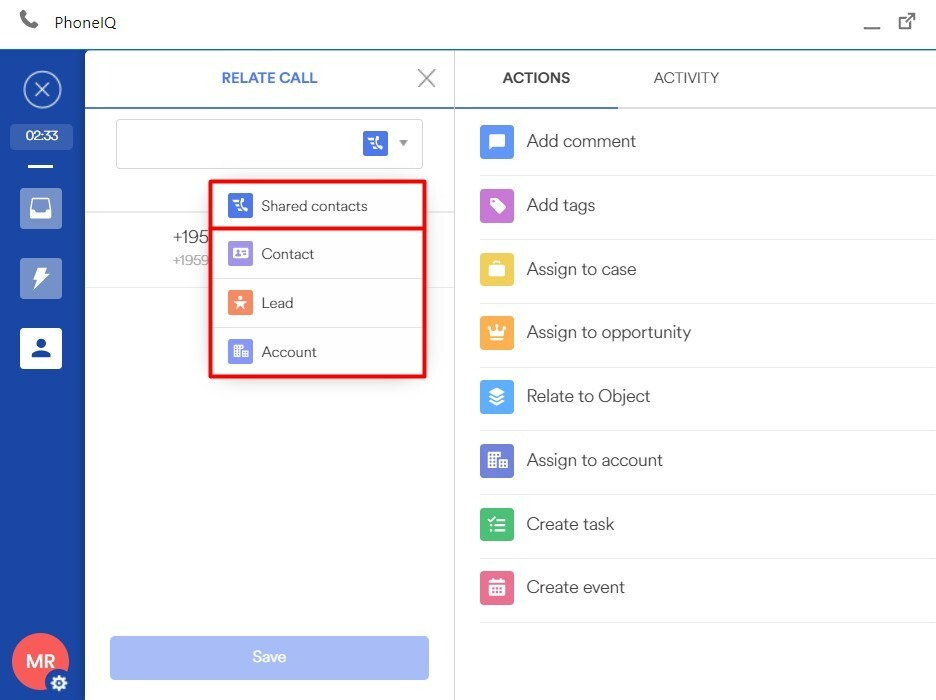
Task: Close the Relate Call panel
Action: click(427, 78)
